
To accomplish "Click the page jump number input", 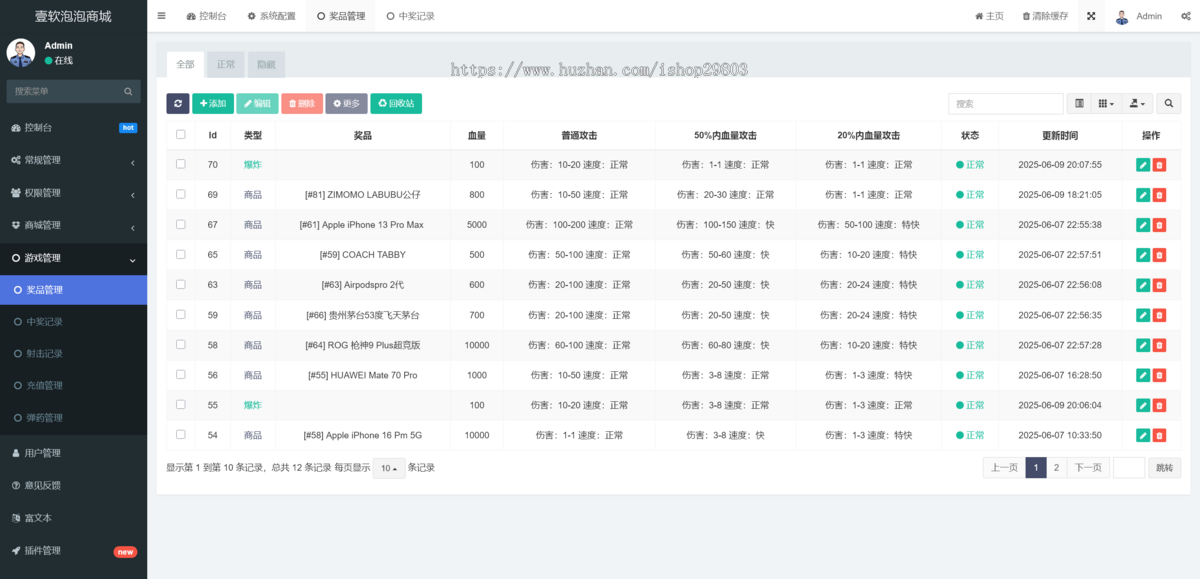I will 1129,467.
